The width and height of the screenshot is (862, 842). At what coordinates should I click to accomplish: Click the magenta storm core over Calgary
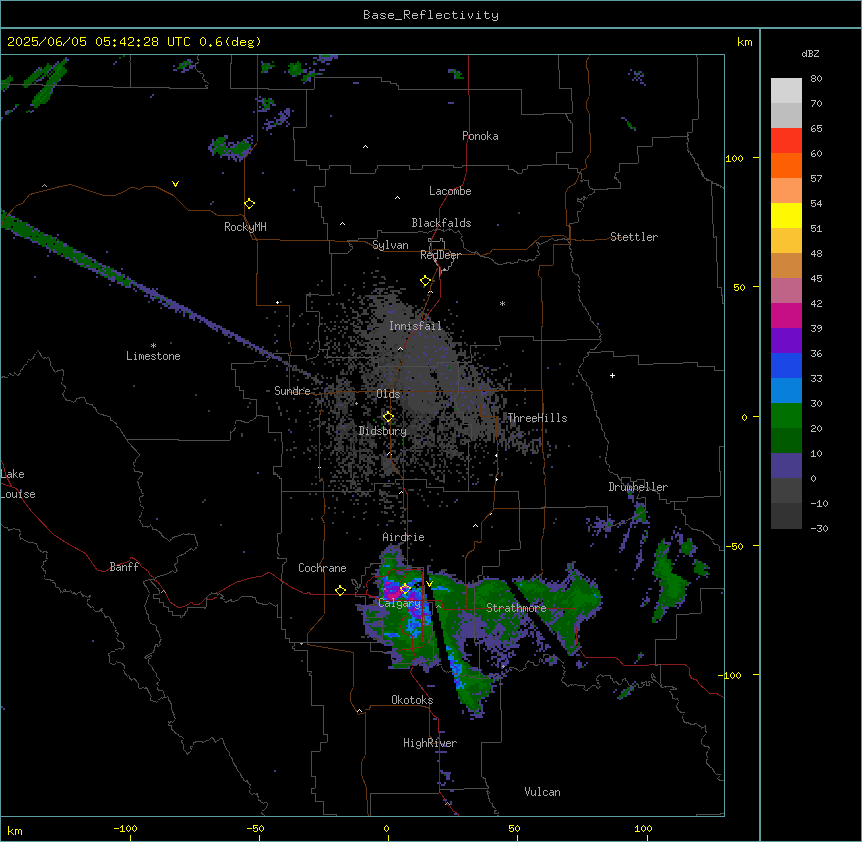(393, 591)
